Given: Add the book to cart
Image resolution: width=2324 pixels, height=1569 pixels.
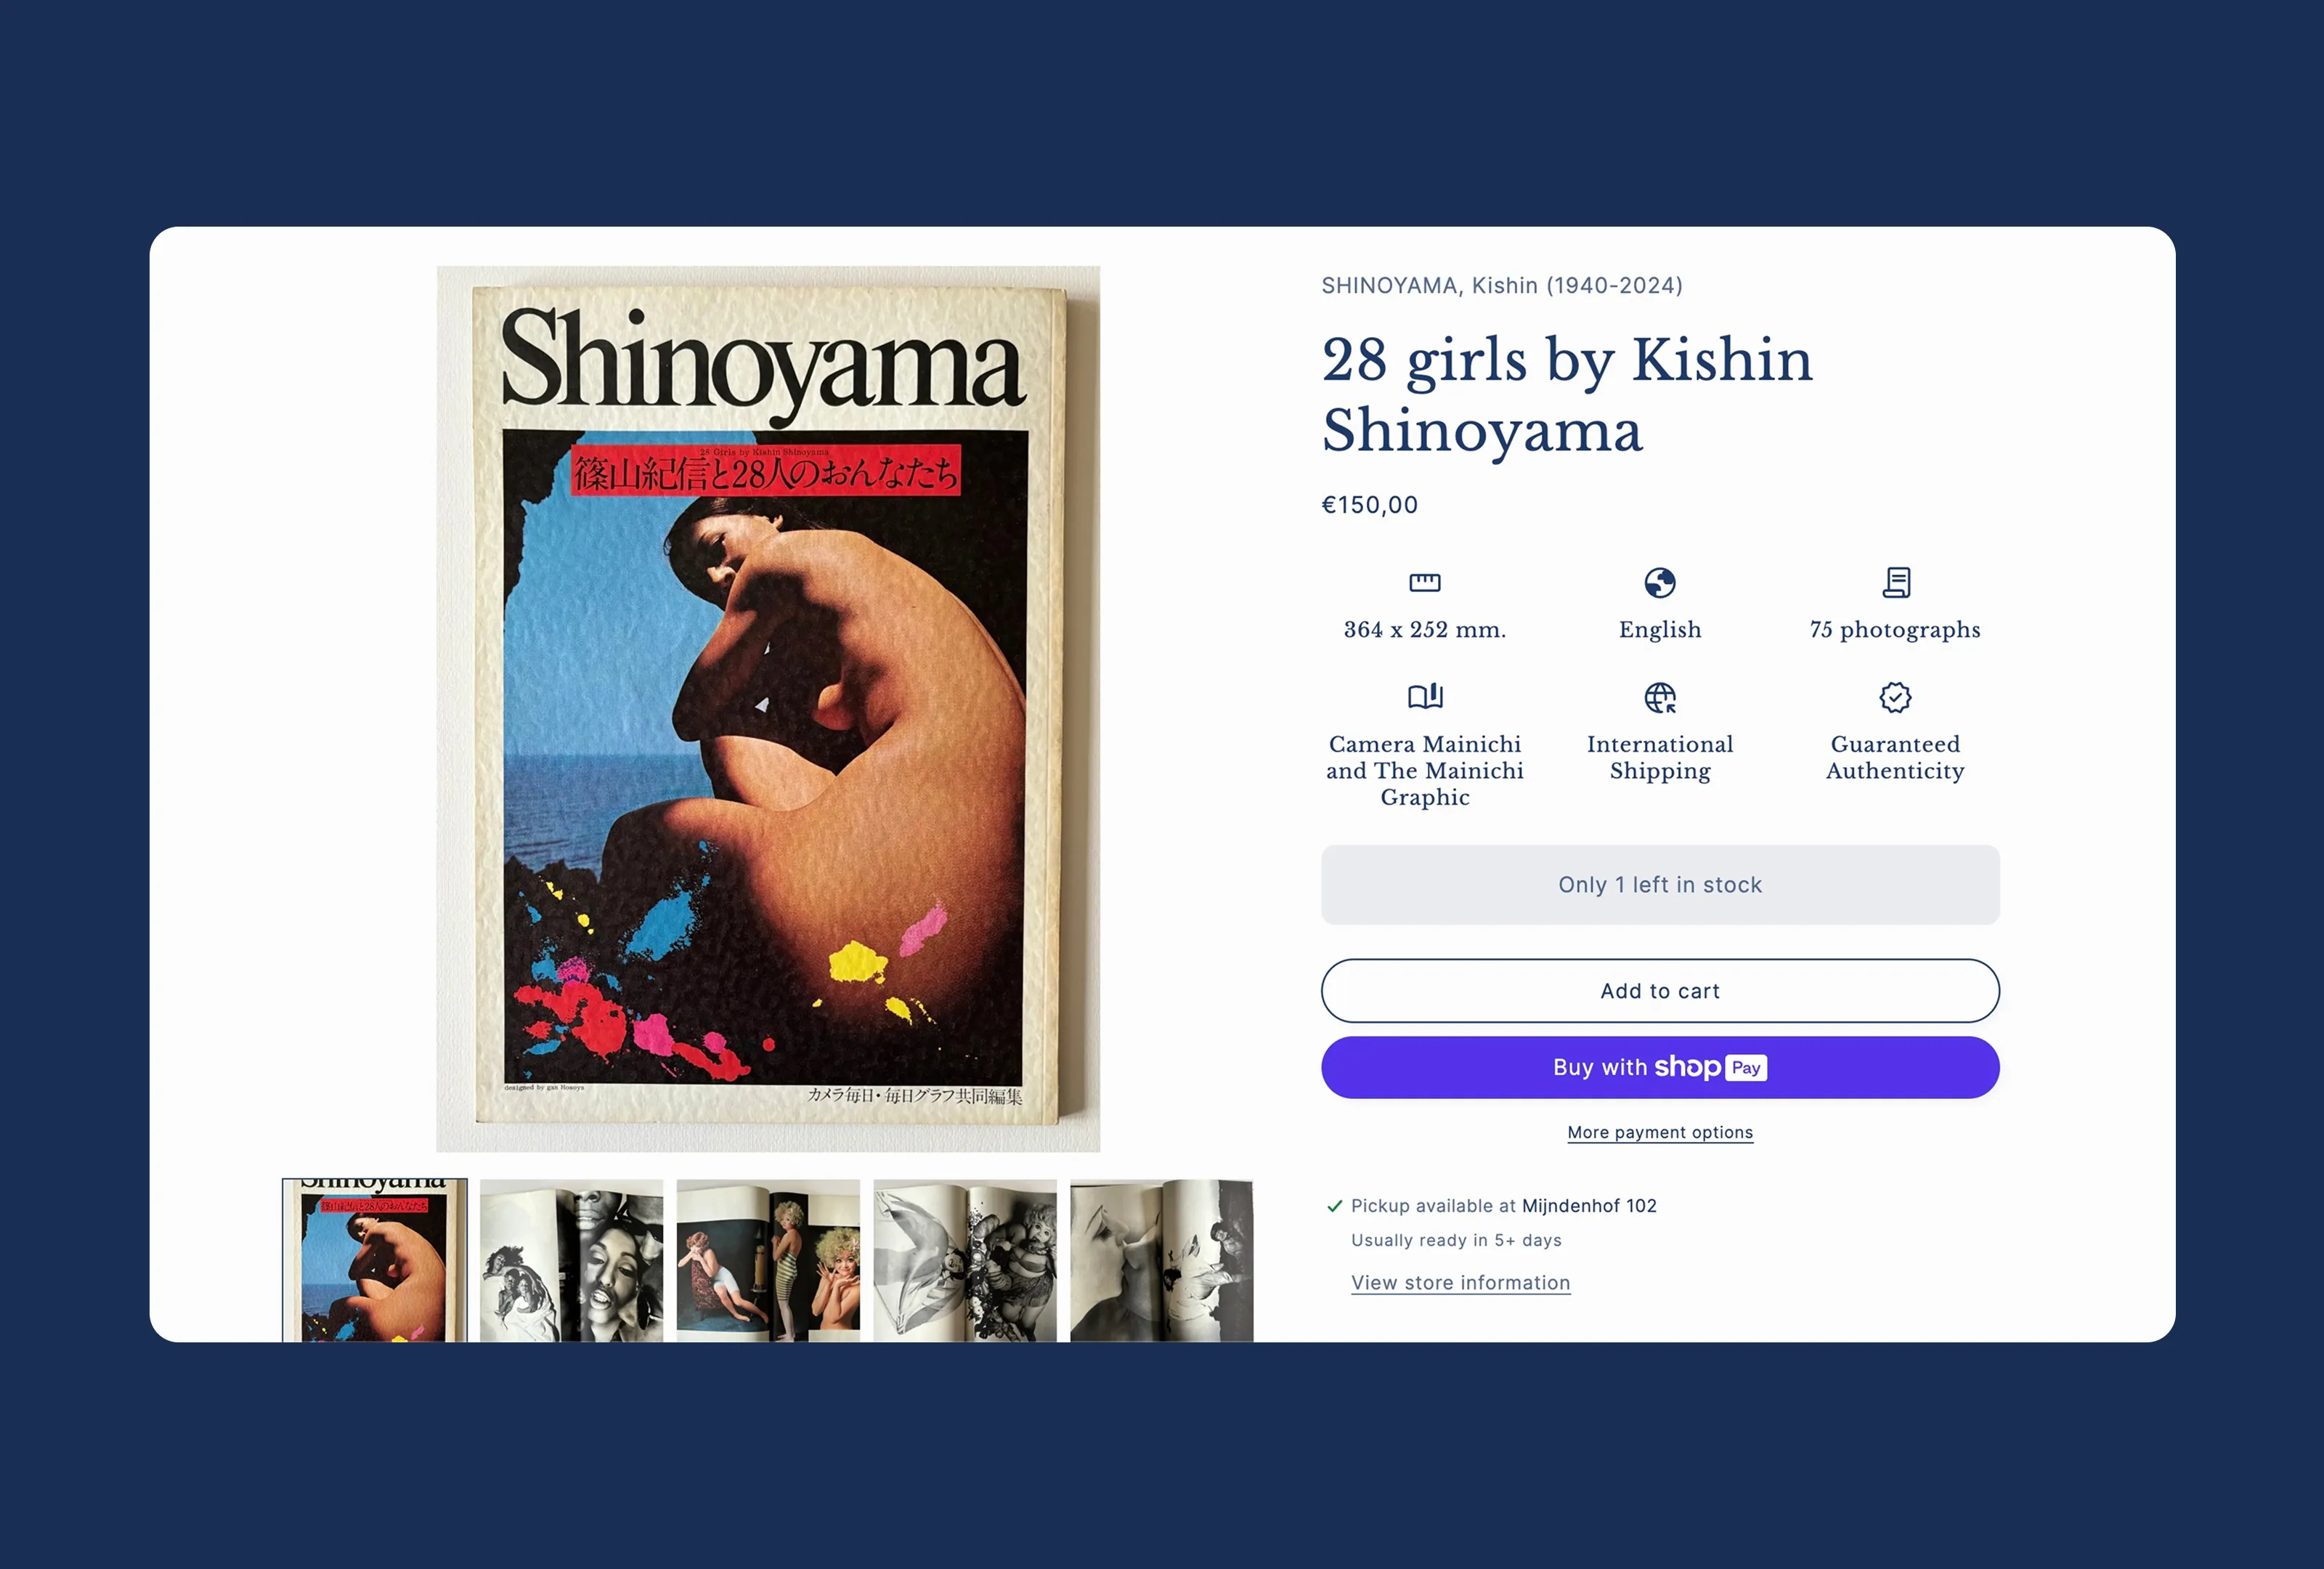Looking at the screenshot, I should pos(1660,990).
